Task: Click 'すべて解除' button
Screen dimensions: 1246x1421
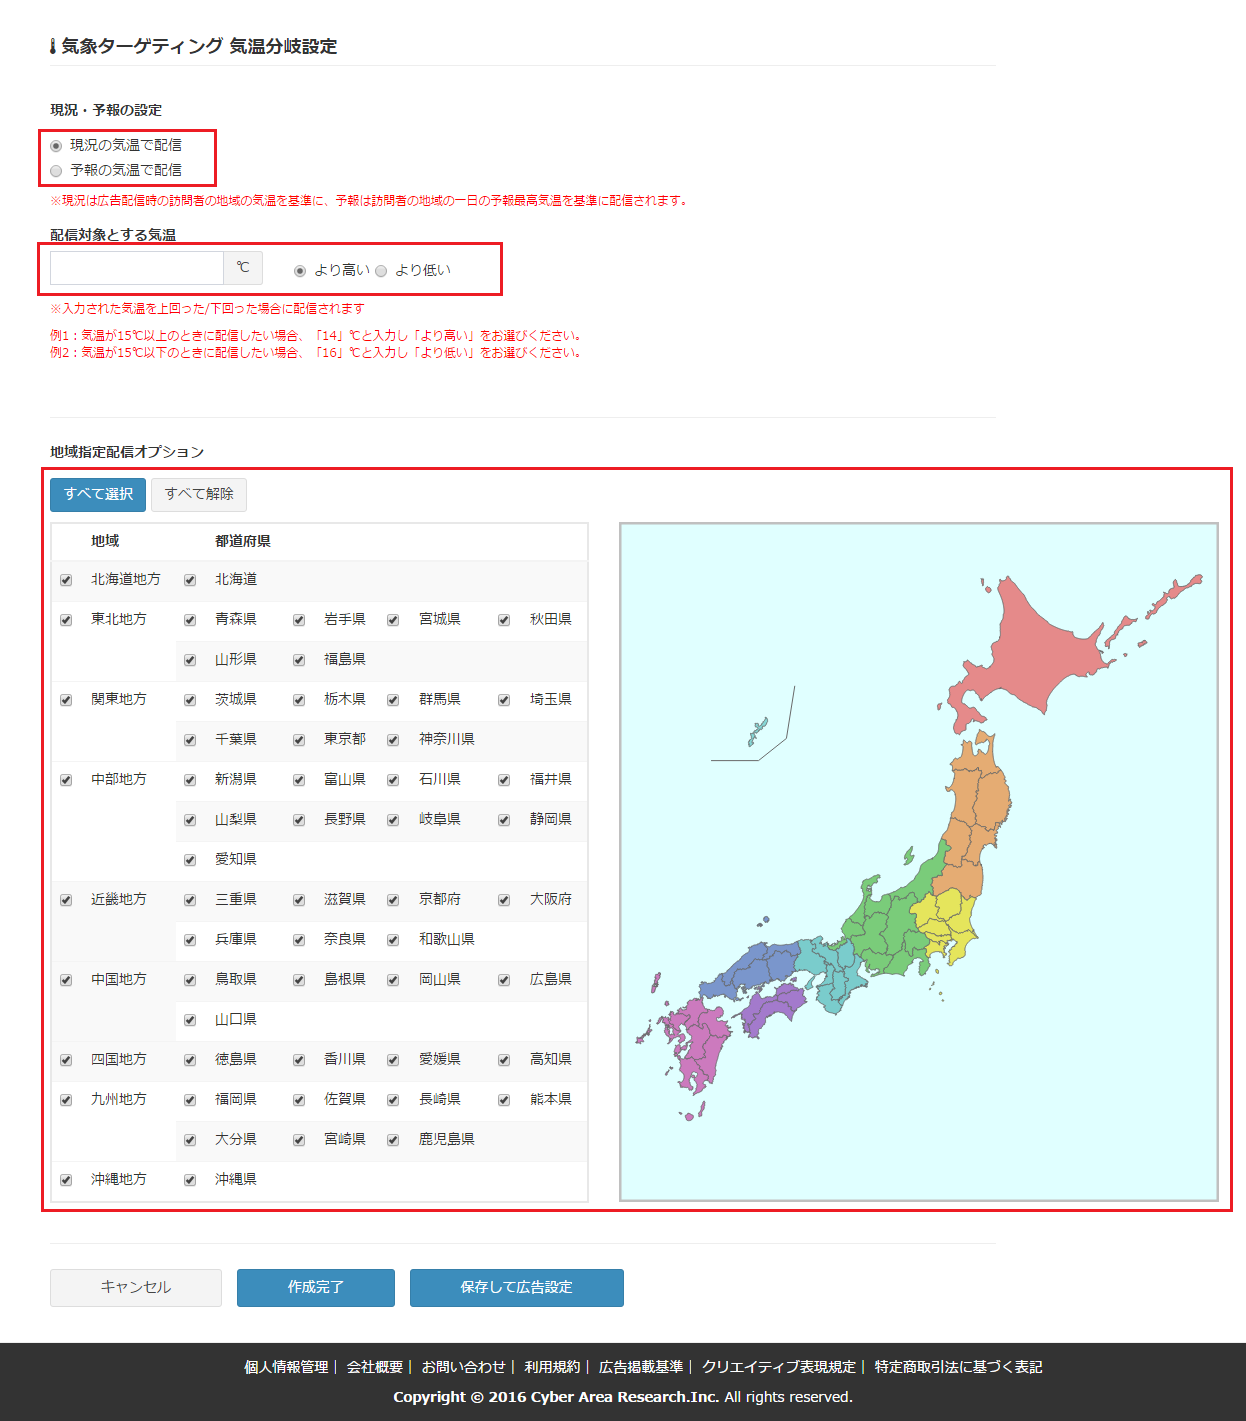Action: click(x=199, y=494)
